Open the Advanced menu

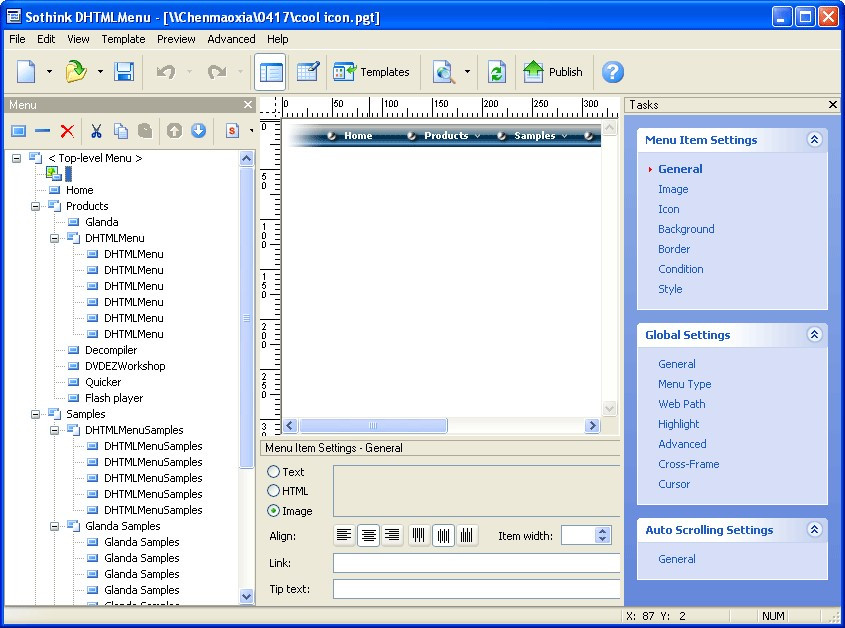231,39
